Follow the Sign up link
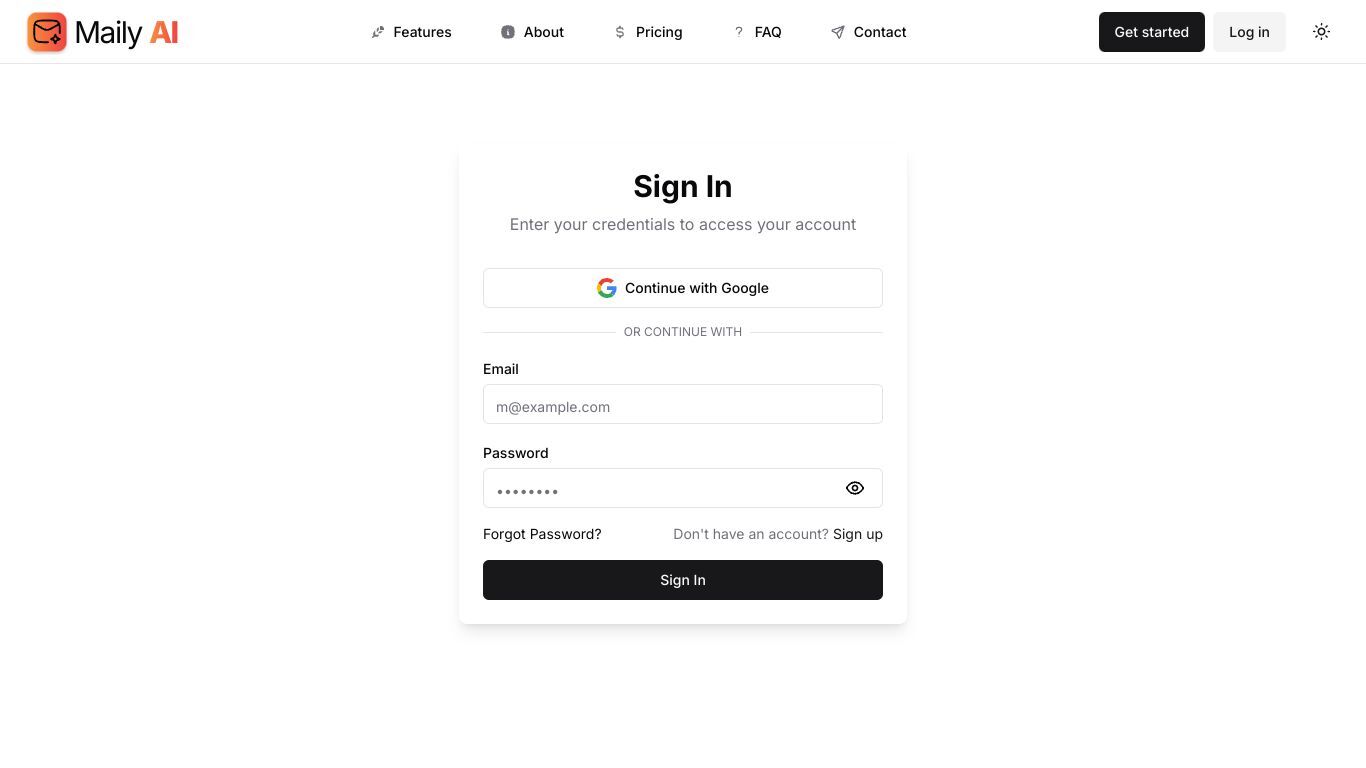 coord(858,534)
